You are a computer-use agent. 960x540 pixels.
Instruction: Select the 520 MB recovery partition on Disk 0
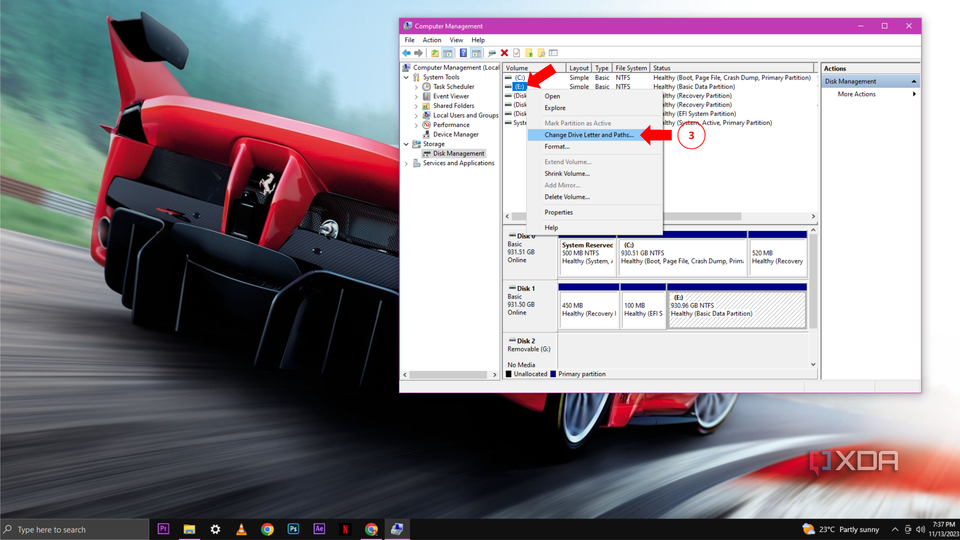778,253
